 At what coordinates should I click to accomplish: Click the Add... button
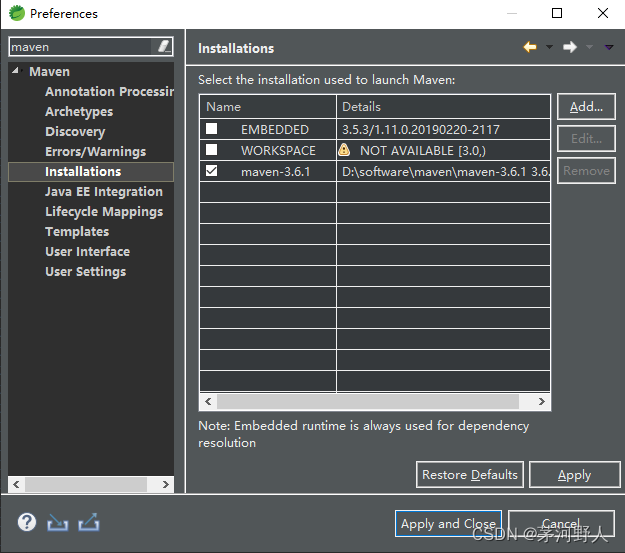pos(586,107)
